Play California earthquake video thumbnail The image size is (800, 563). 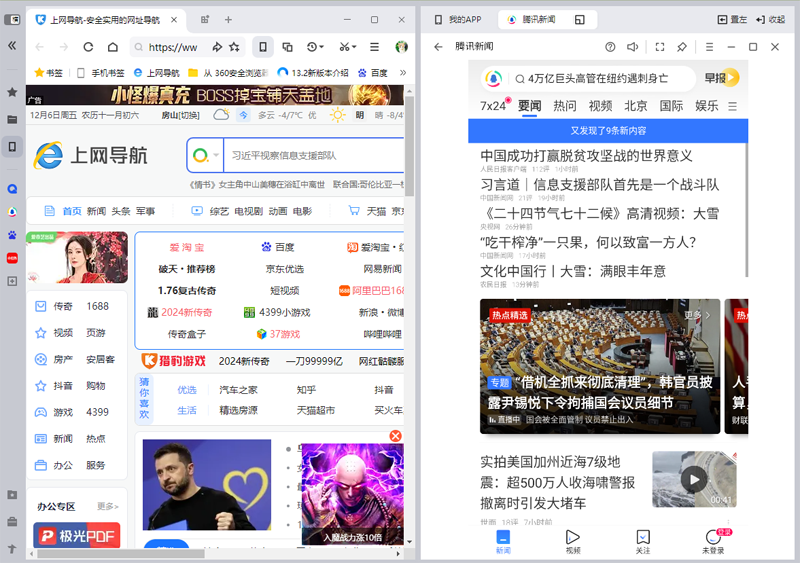694,479
